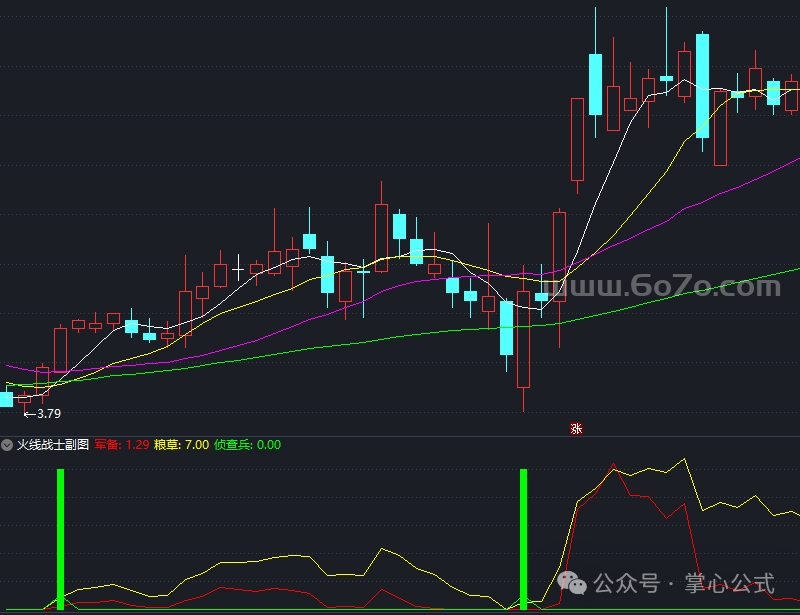Select the tallest cyan candlestick near top right

pyautogui.click(x=702, y=85)
